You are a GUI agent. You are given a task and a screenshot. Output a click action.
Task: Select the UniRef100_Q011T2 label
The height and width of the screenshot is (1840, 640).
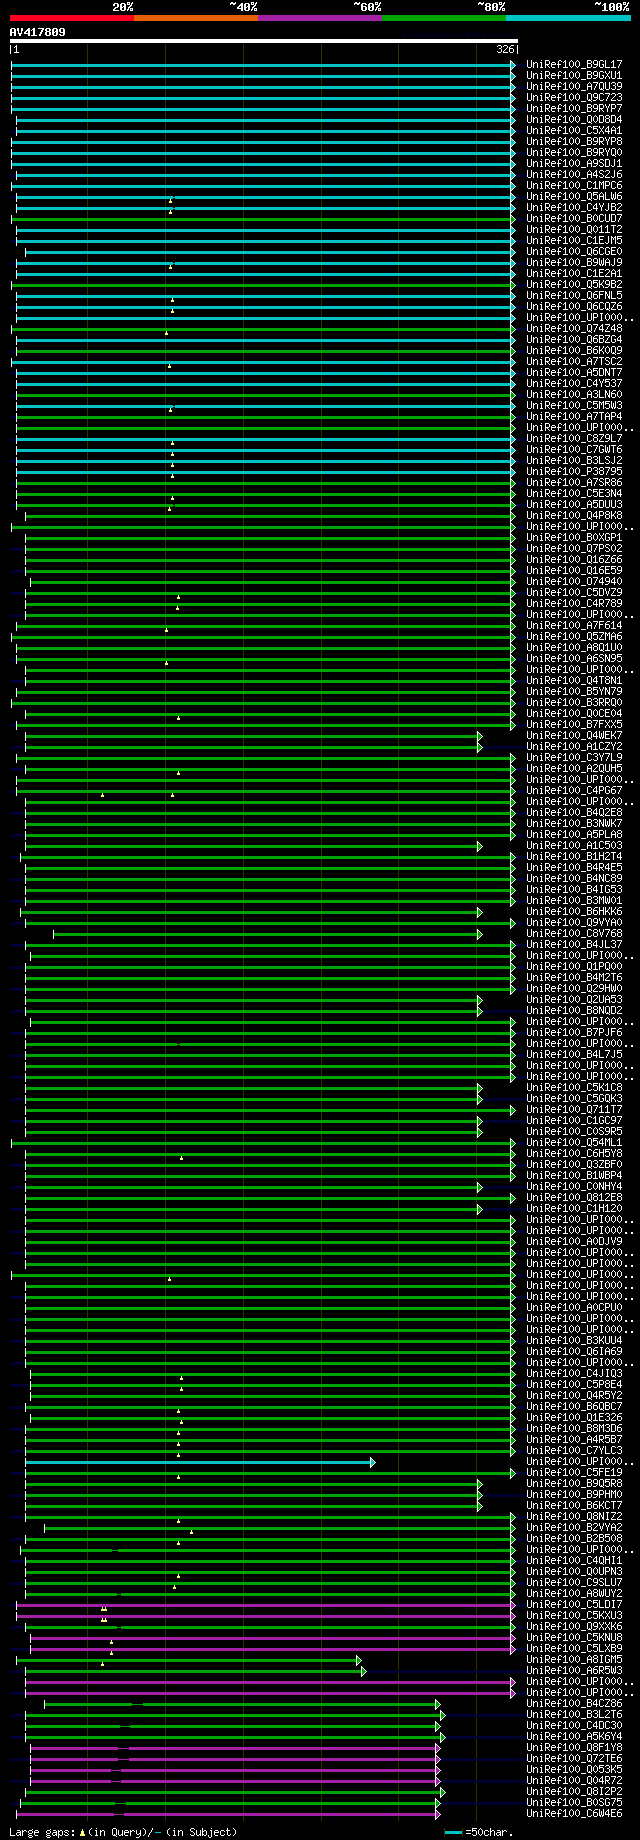point(574,229)
